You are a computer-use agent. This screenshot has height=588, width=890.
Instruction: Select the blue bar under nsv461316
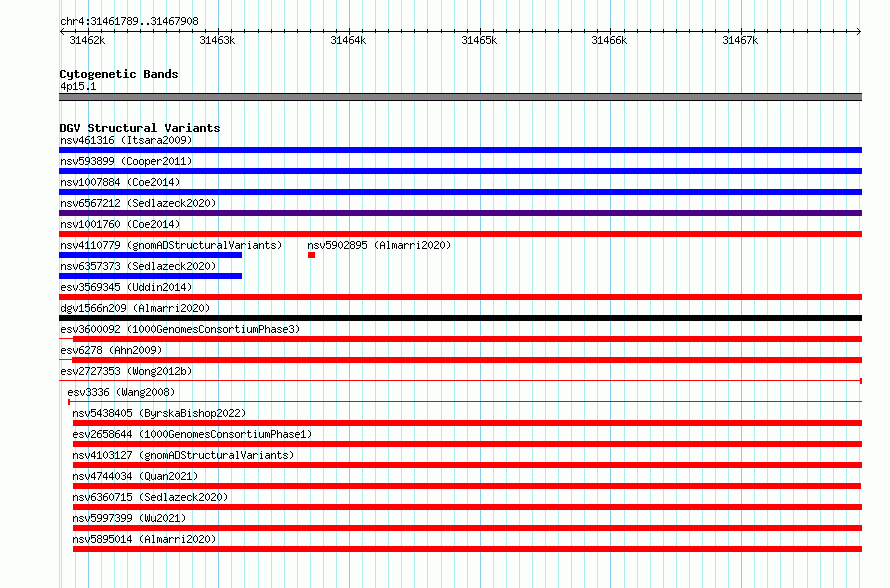pos(460,150)
